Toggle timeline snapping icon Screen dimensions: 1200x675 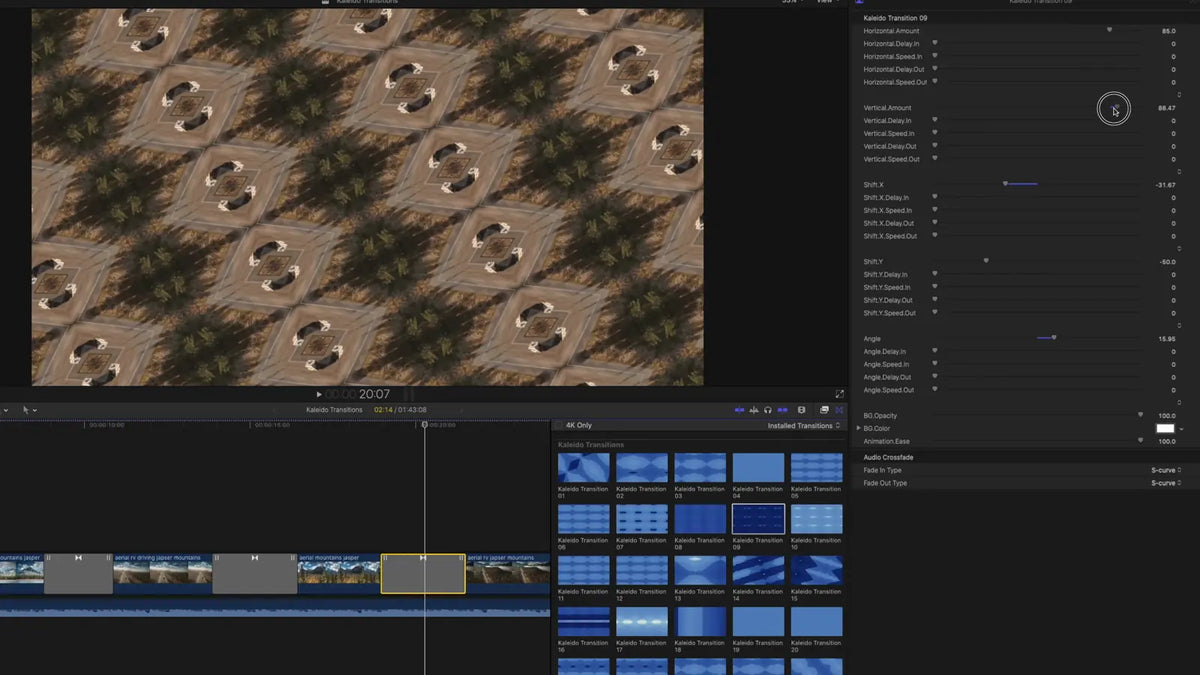click(x=783, y=410)
